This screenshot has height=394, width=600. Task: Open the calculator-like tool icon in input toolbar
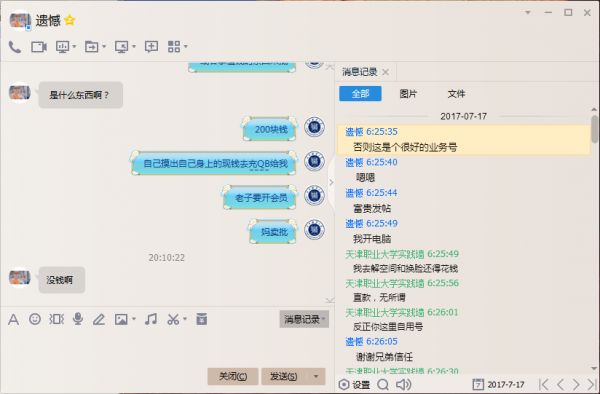pyautogui.click(x=202, y=319)
